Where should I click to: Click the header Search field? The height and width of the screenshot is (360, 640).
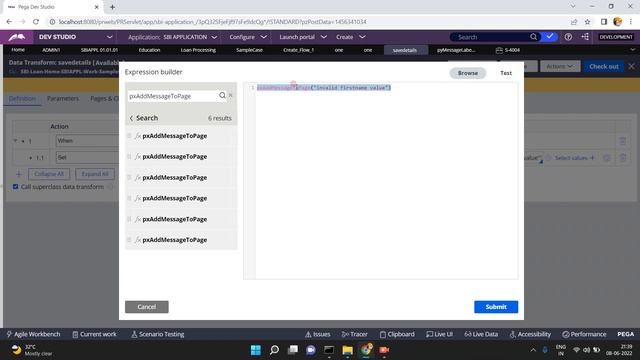pos(490,37)
